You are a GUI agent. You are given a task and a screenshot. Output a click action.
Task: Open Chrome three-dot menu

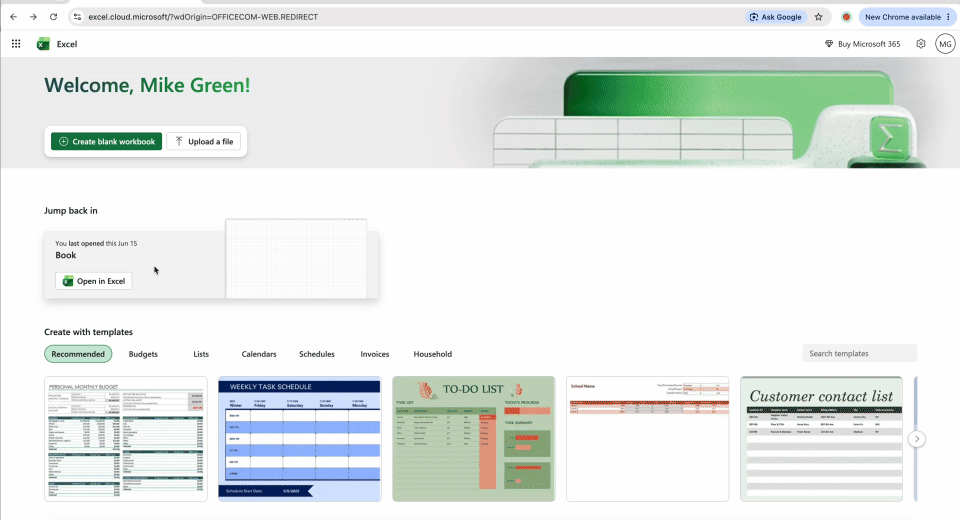[948, 17]
